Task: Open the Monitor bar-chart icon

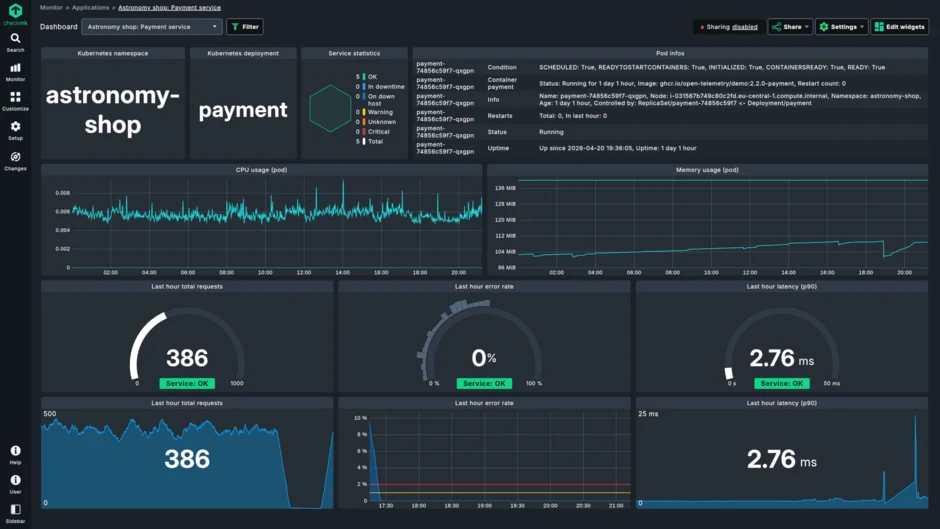Action: [x=15, y=72]
